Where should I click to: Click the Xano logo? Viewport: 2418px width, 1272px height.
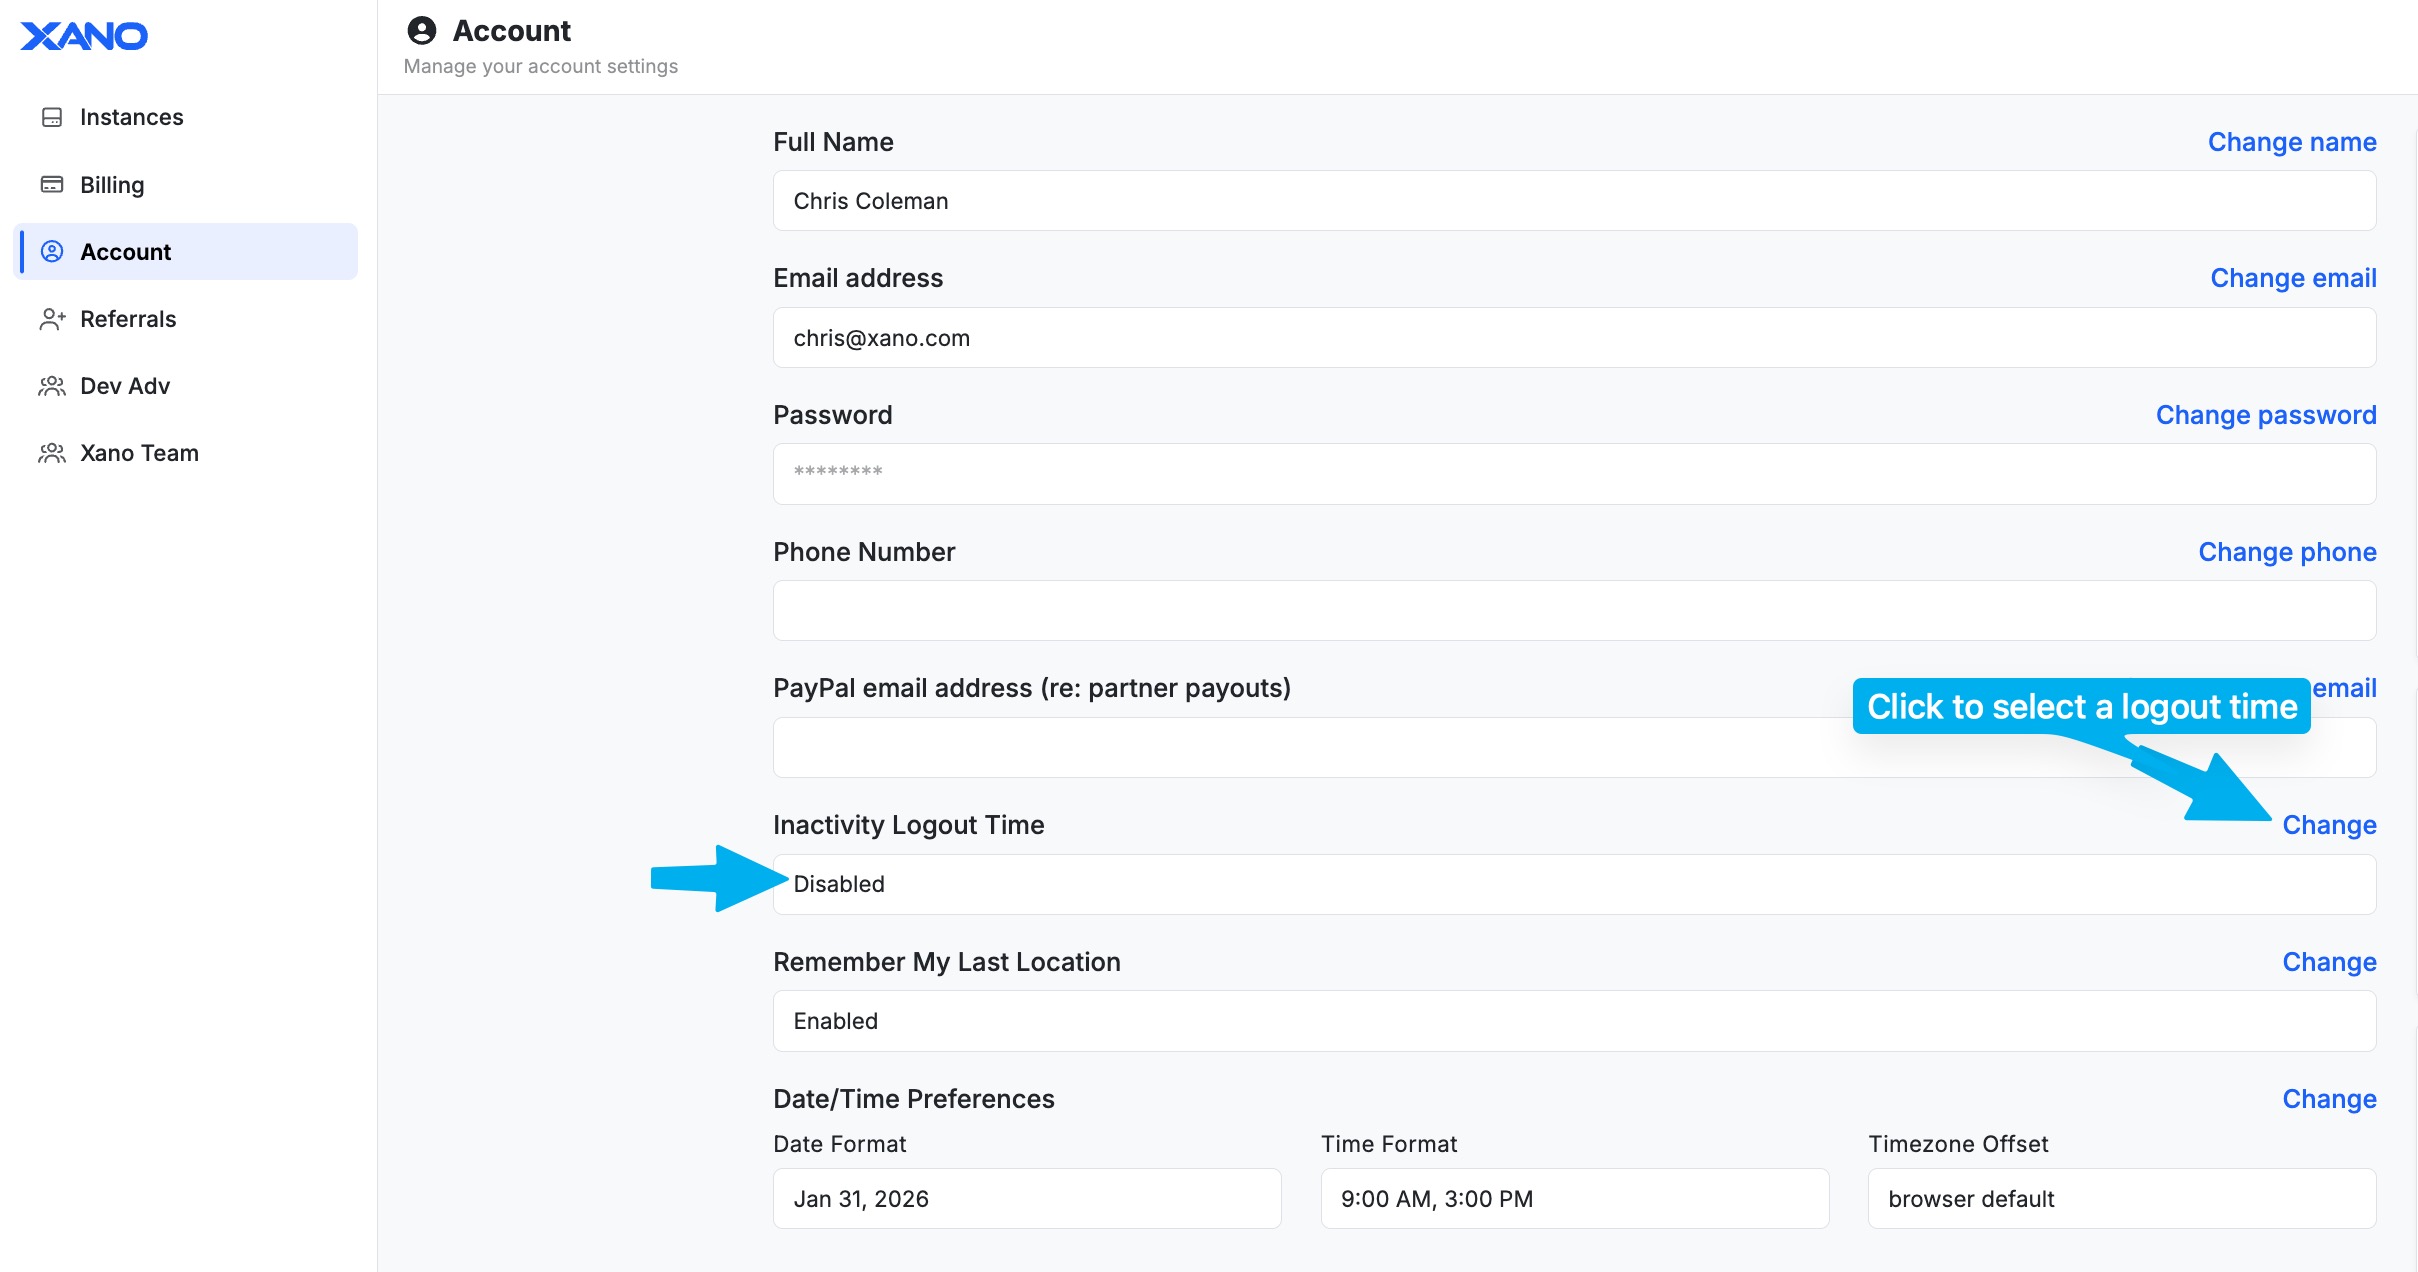click(x=84, y=36)
